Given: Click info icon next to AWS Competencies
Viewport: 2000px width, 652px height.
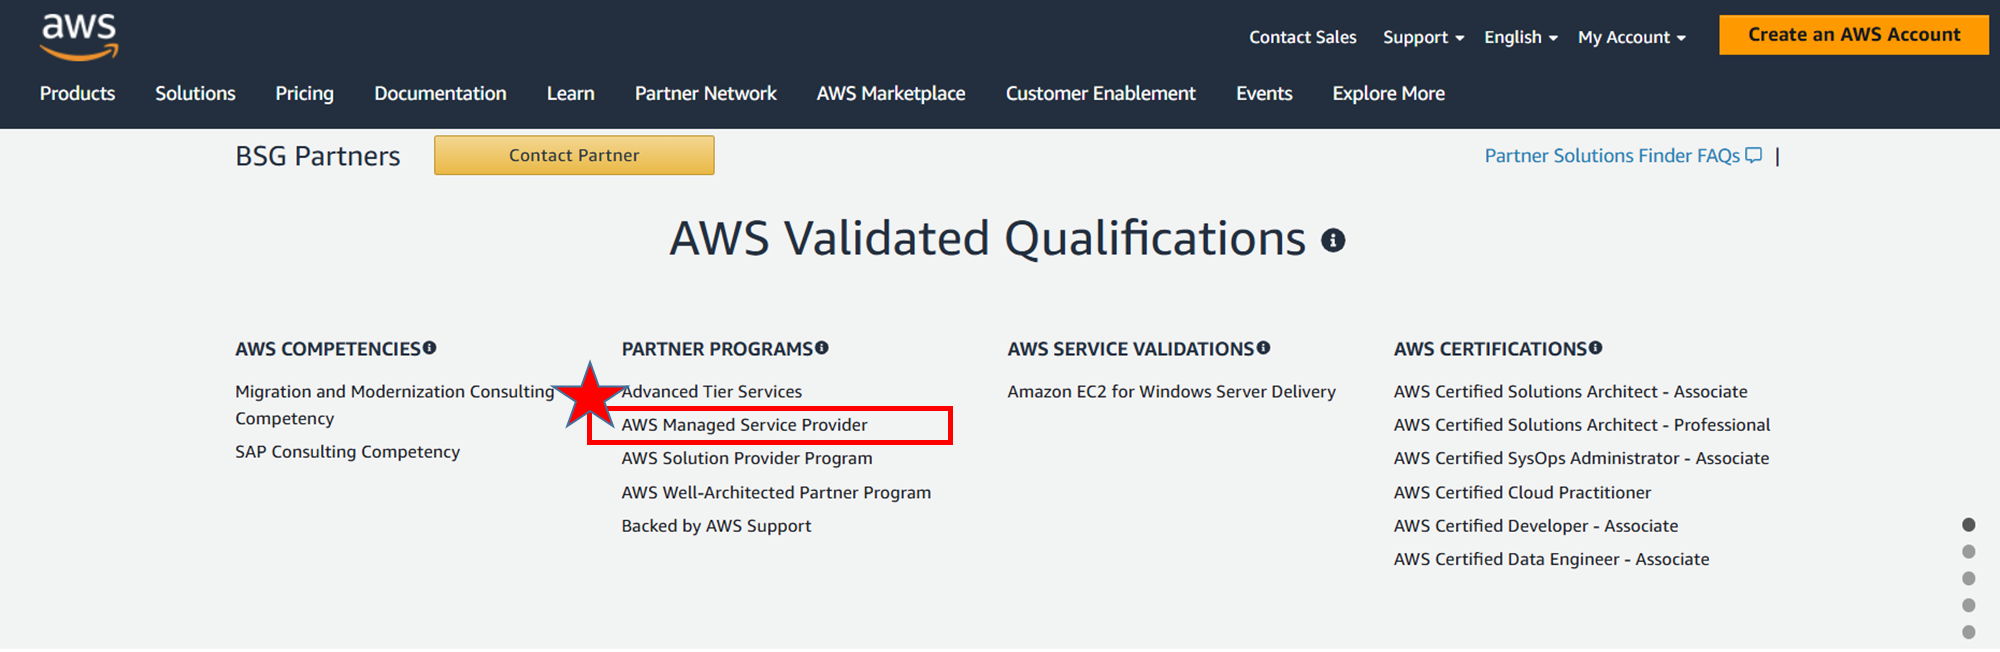Looking at the screenshot, I should click(x=430, y=348).
